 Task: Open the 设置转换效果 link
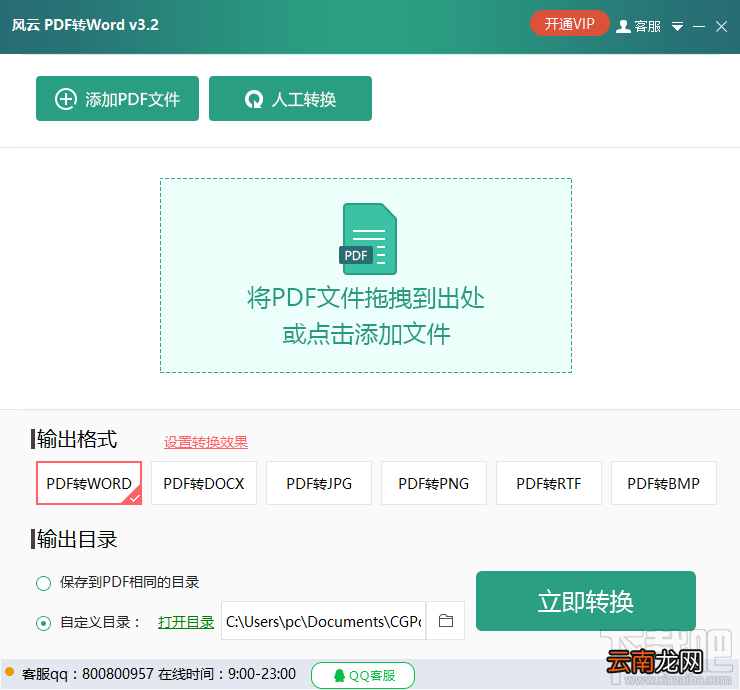206,442
